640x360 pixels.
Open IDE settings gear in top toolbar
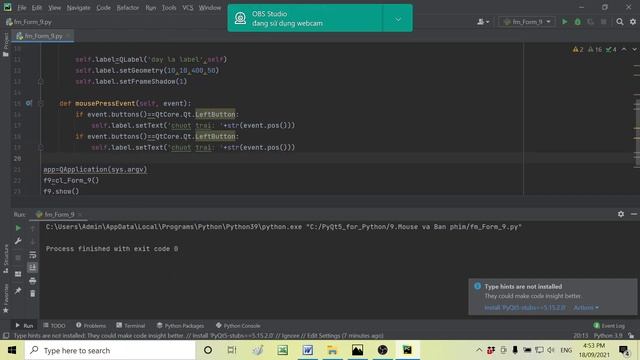[x=633, y=22]
